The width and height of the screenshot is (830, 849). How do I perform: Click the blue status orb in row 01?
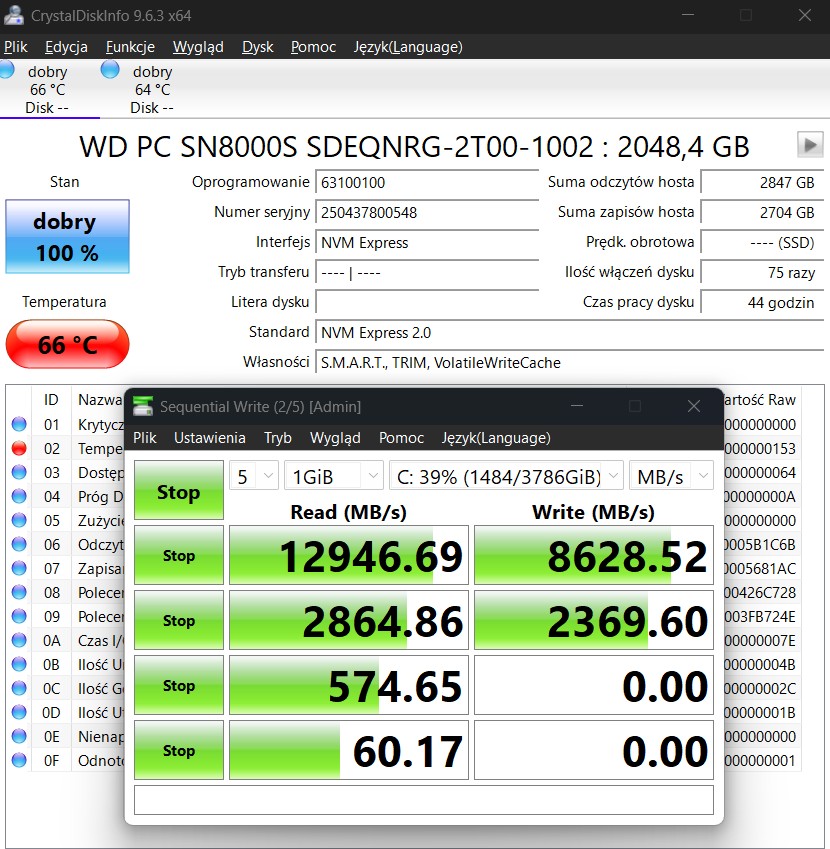pos(18,424)
